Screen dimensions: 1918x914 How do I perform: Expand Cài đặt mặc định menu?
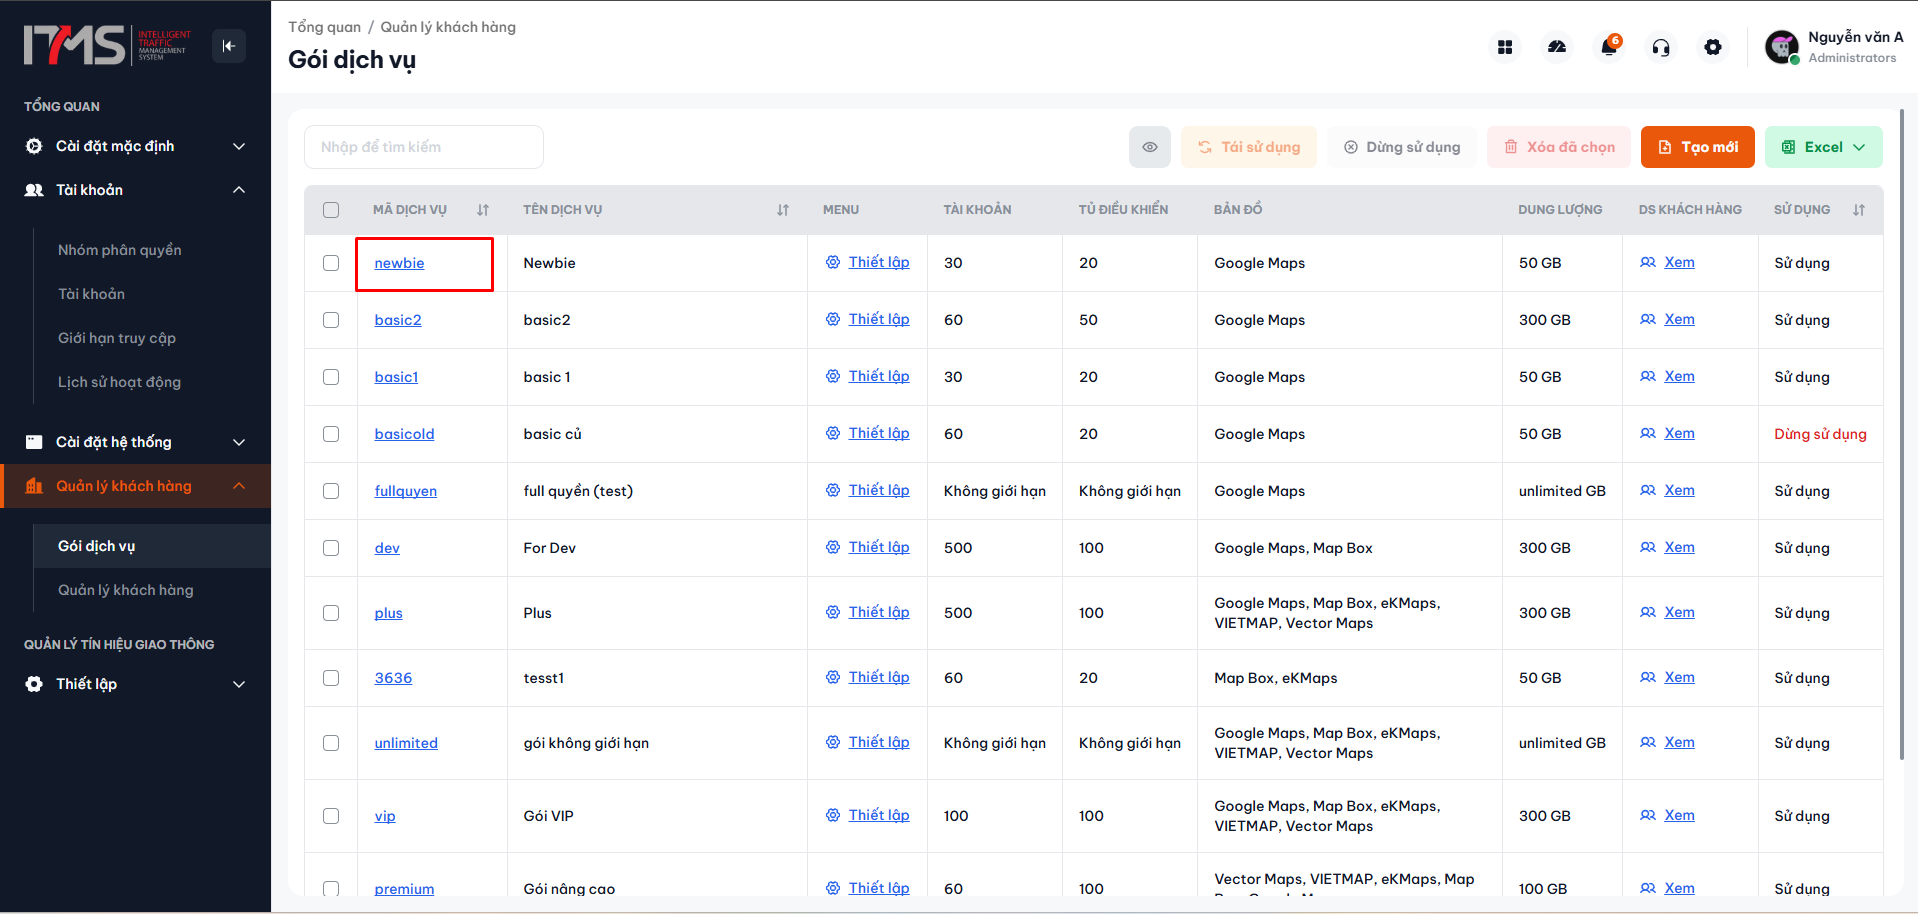[x=135, y=146]
